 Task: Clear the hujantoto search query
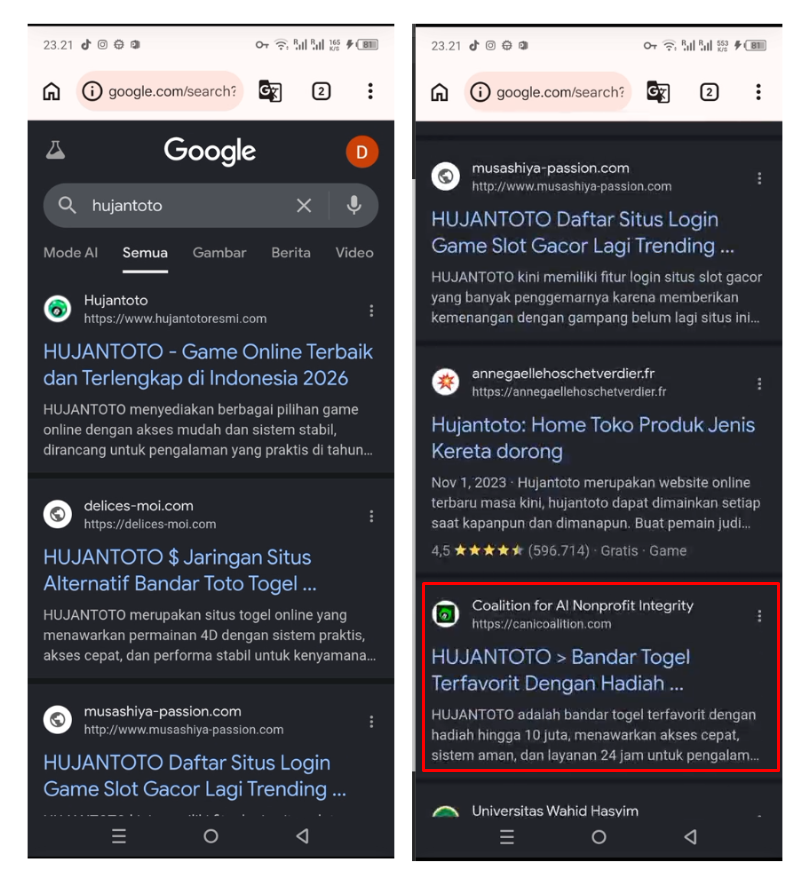pyautogui.click(x=304, y=205)
